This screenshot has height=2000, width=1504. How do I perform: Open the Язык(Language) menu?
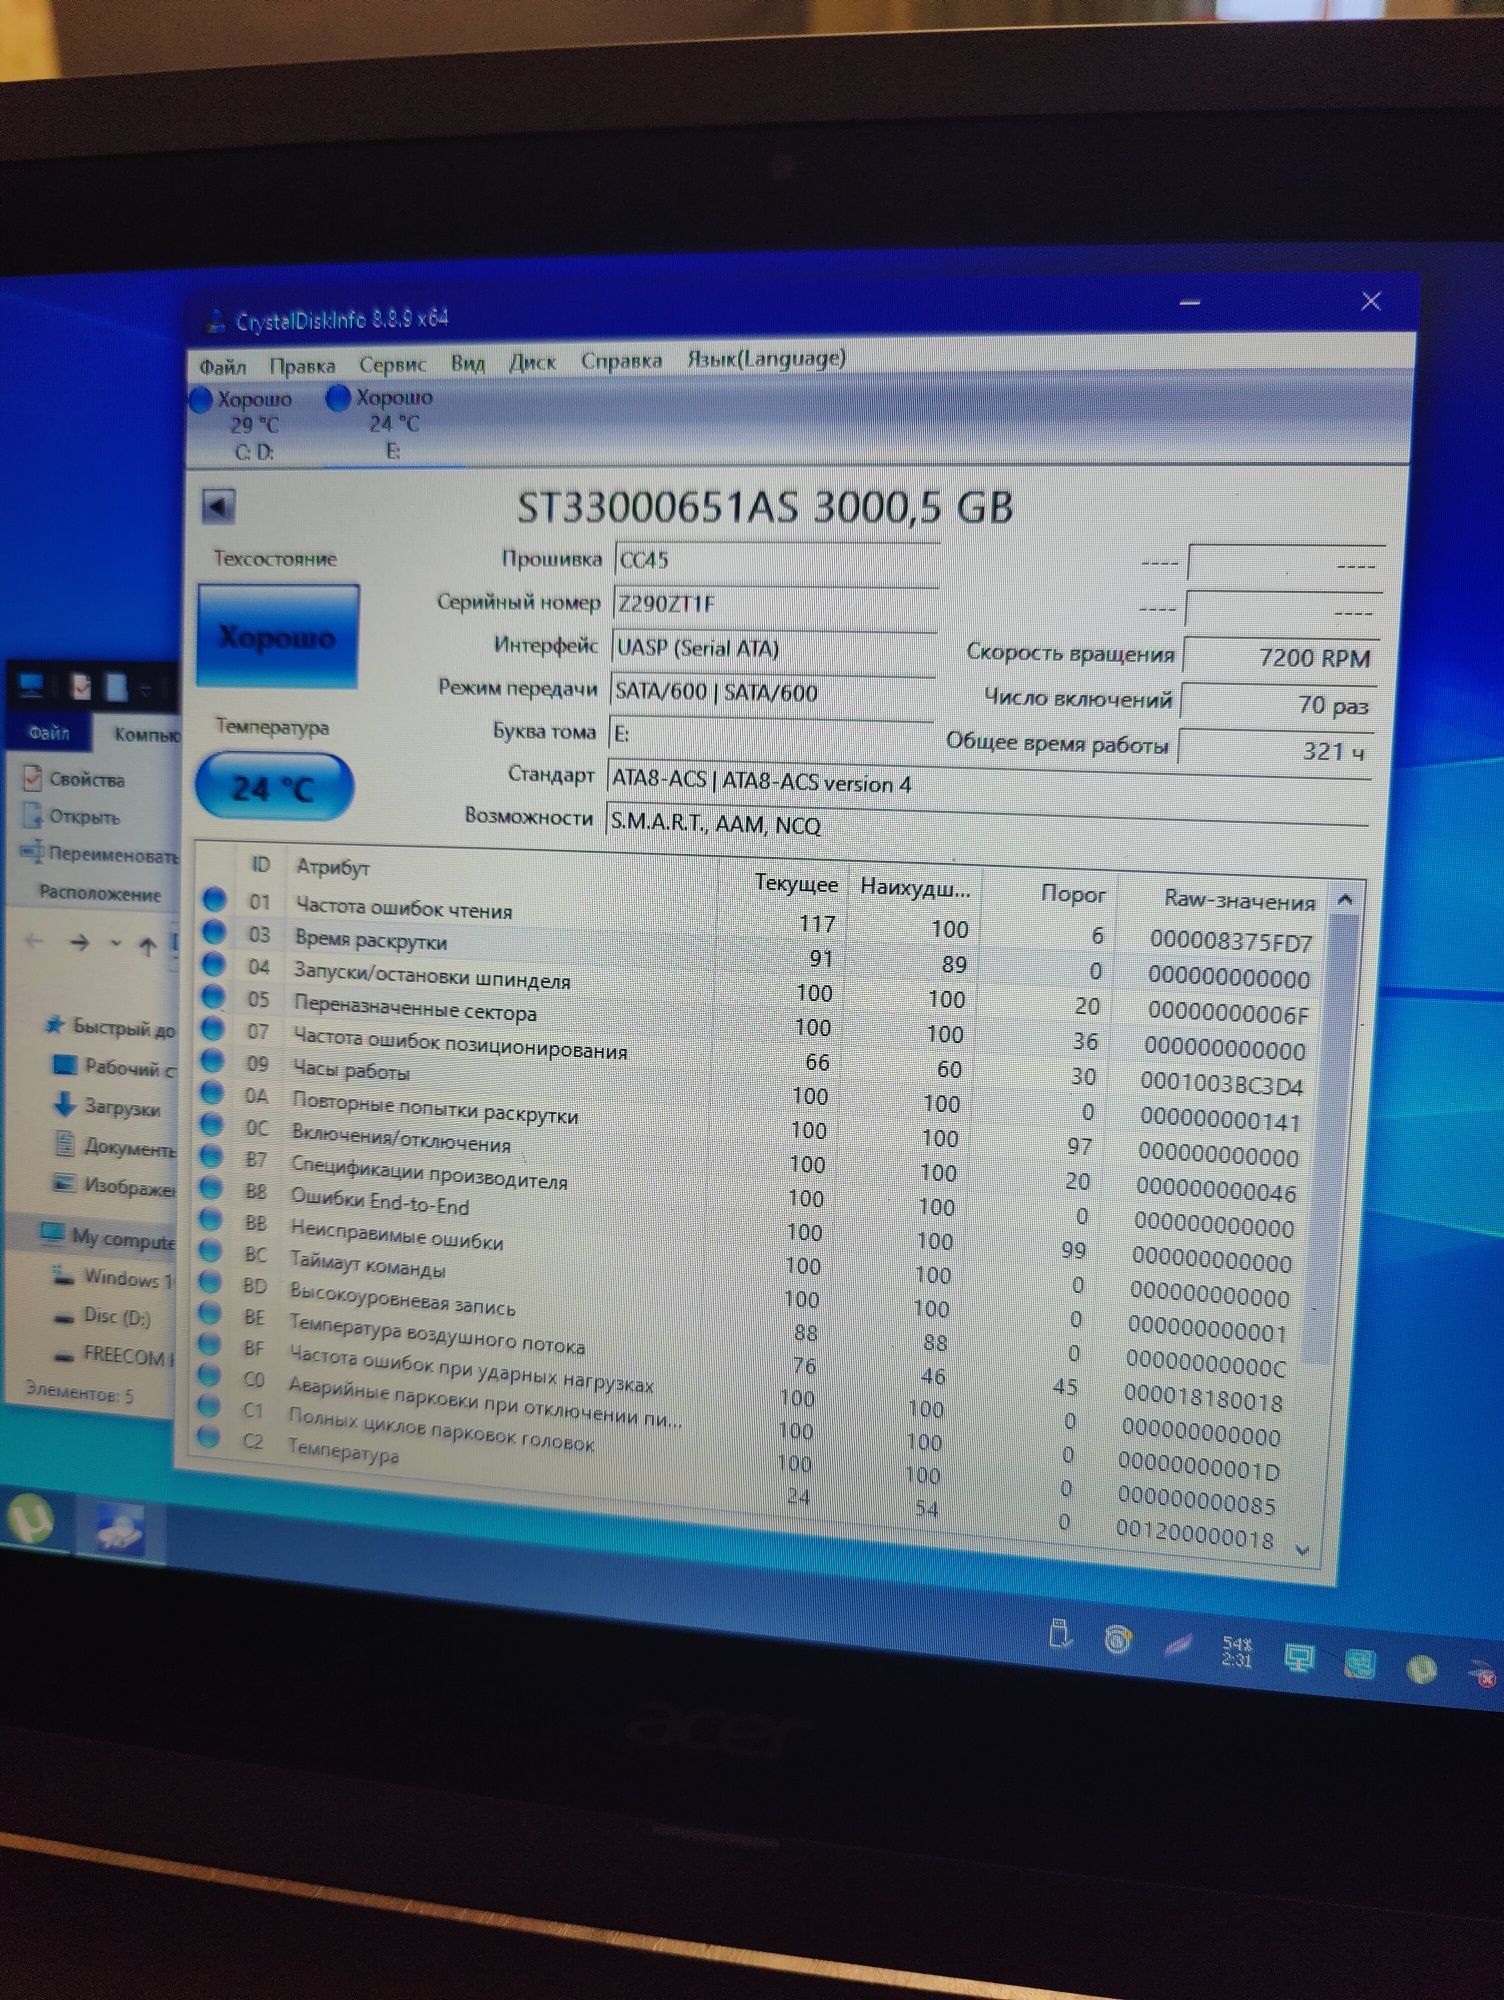click(766, 358)
